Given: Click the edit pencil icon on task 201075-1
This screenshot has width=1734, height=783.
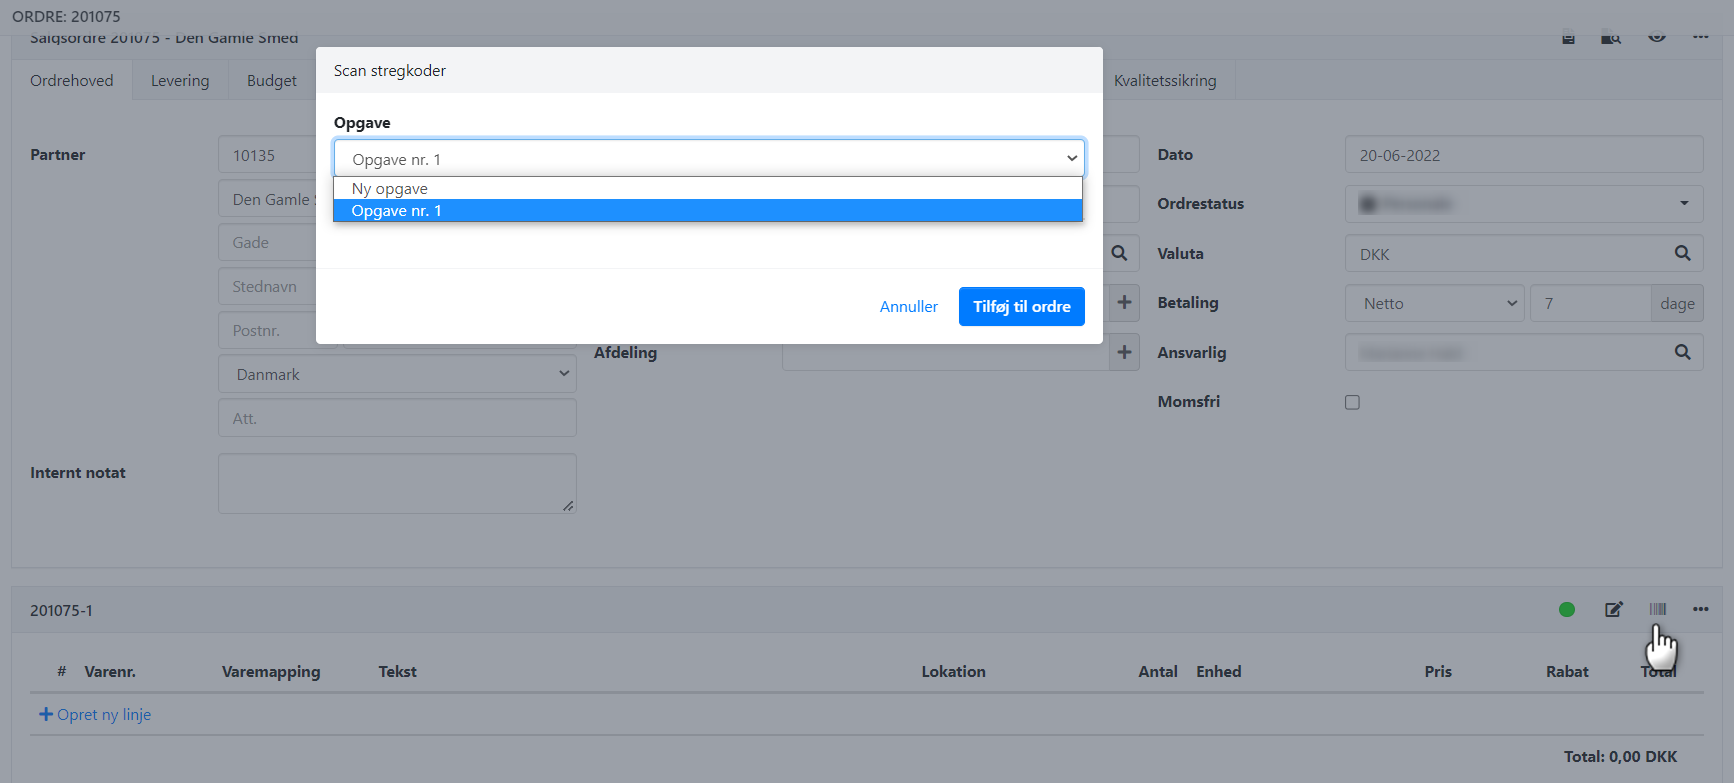Looking at the screenshot, I should tap(1613, 609).
